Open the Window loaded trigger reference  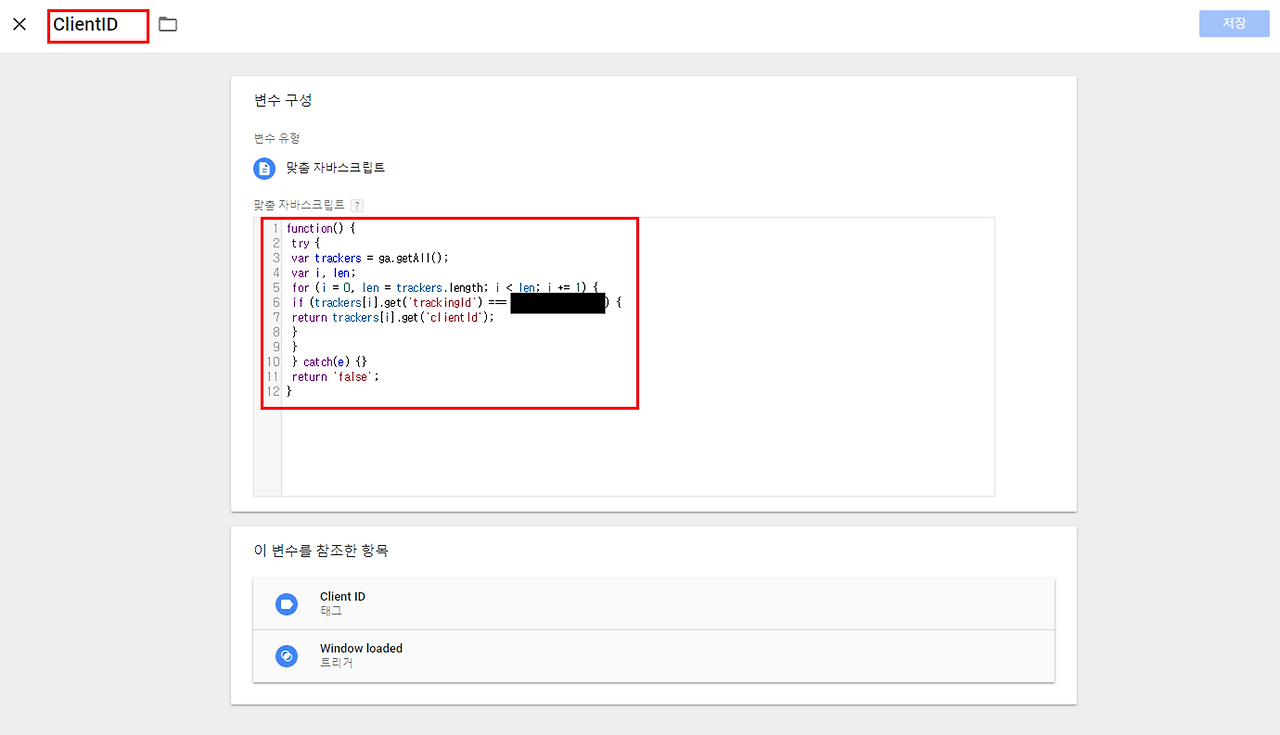pyautogui.click(x=654, y=656)
